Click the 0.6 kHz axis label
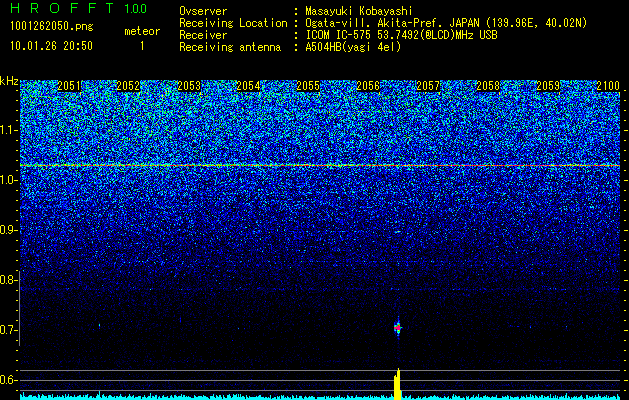The height and width of the screenshot is (400, 629). click(x=9, y=380)
